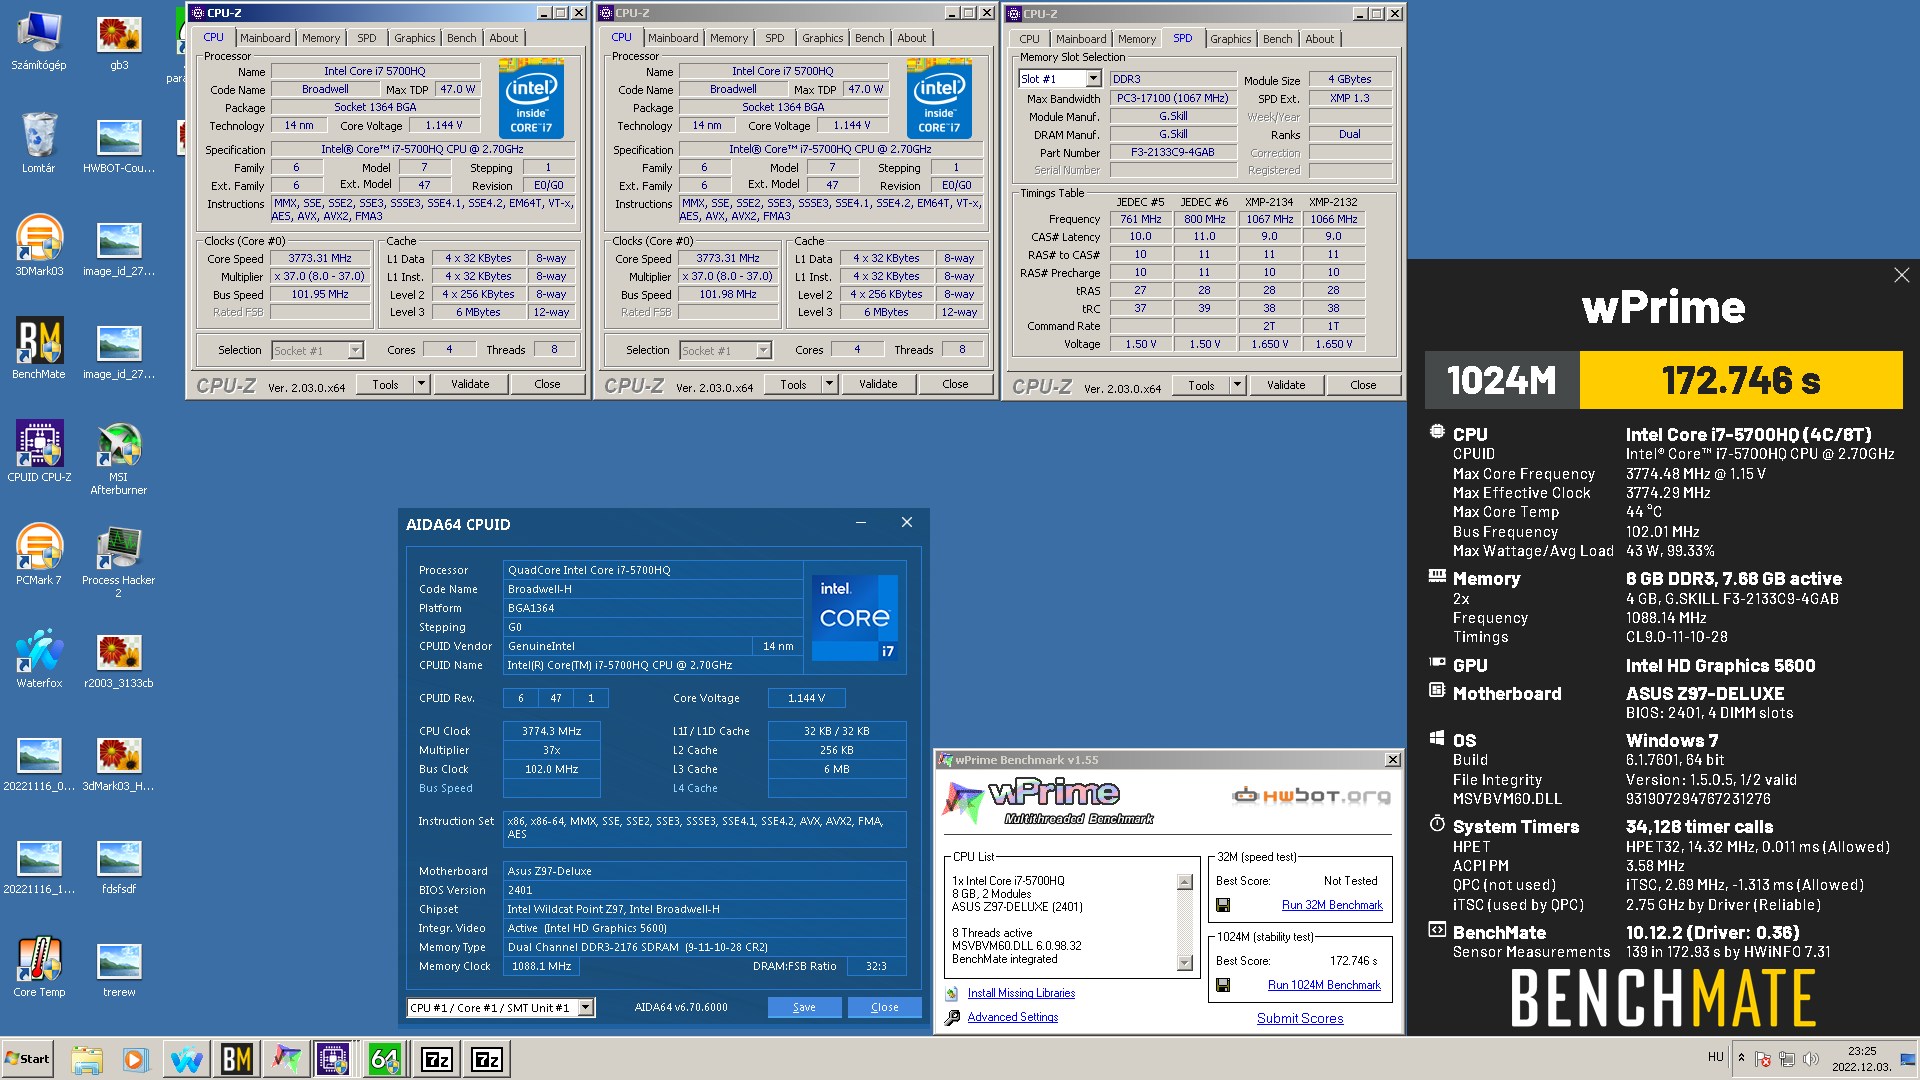The width and height of the screenshot is (1920, 1080).
Task: Switch to Waterfox in the taskbar
Action: [186, 1059]
